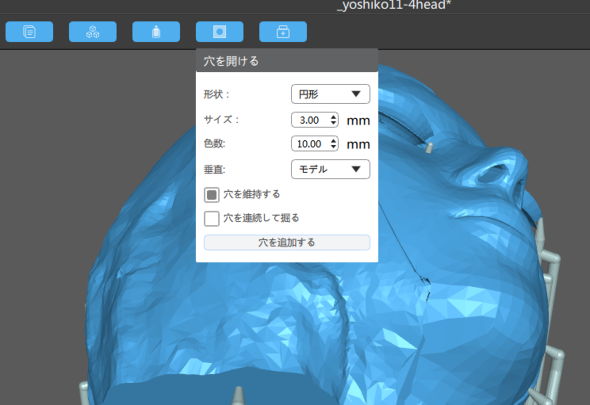Image resolution: width=590 pixels, height=405 pixels.
Task: Click the 穴を追加する button
Action: click(287, 242)
